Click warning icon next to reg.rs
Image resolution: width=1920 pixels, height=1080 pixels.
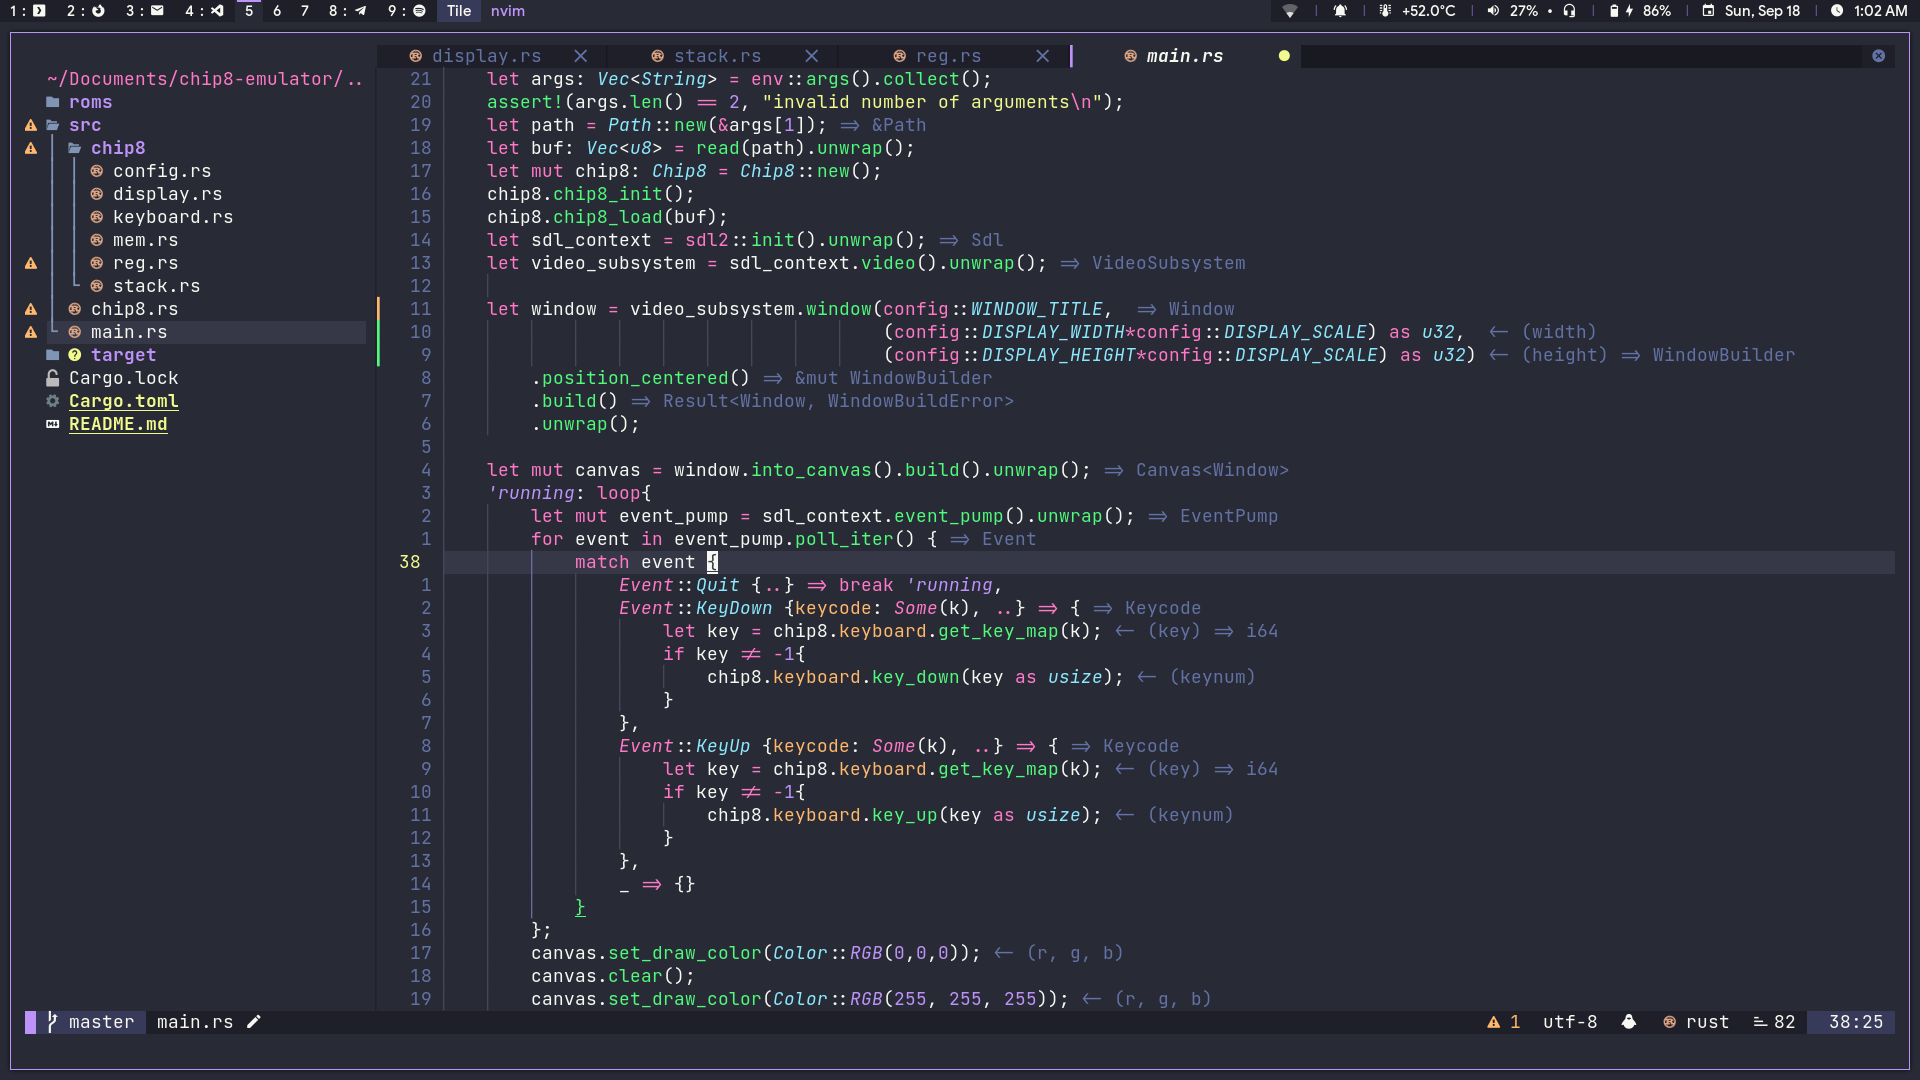pyautogui.click(x=31, y=263)
